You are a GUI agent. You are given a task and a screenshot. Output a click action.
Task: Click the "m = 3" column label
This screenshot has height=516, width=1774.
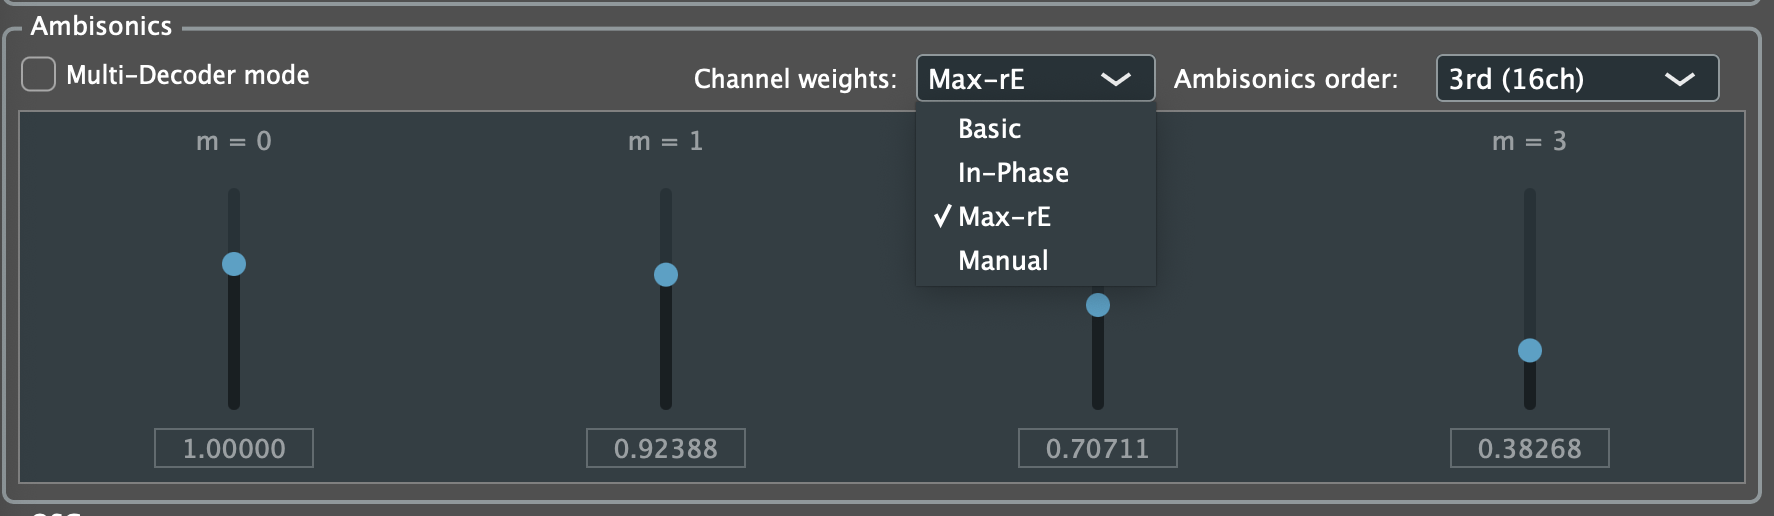[1529, 141]
